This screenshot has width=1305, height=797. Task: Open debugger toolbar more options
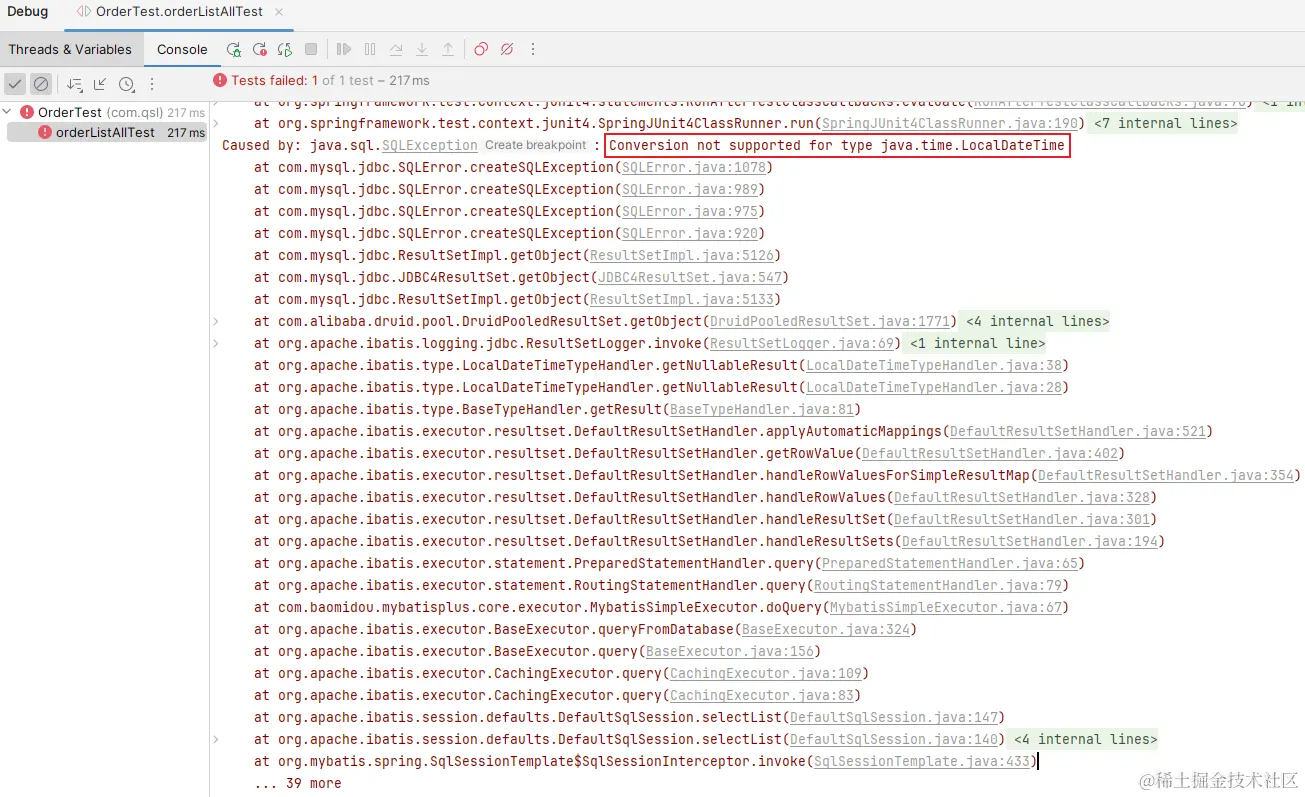point(533,49)
